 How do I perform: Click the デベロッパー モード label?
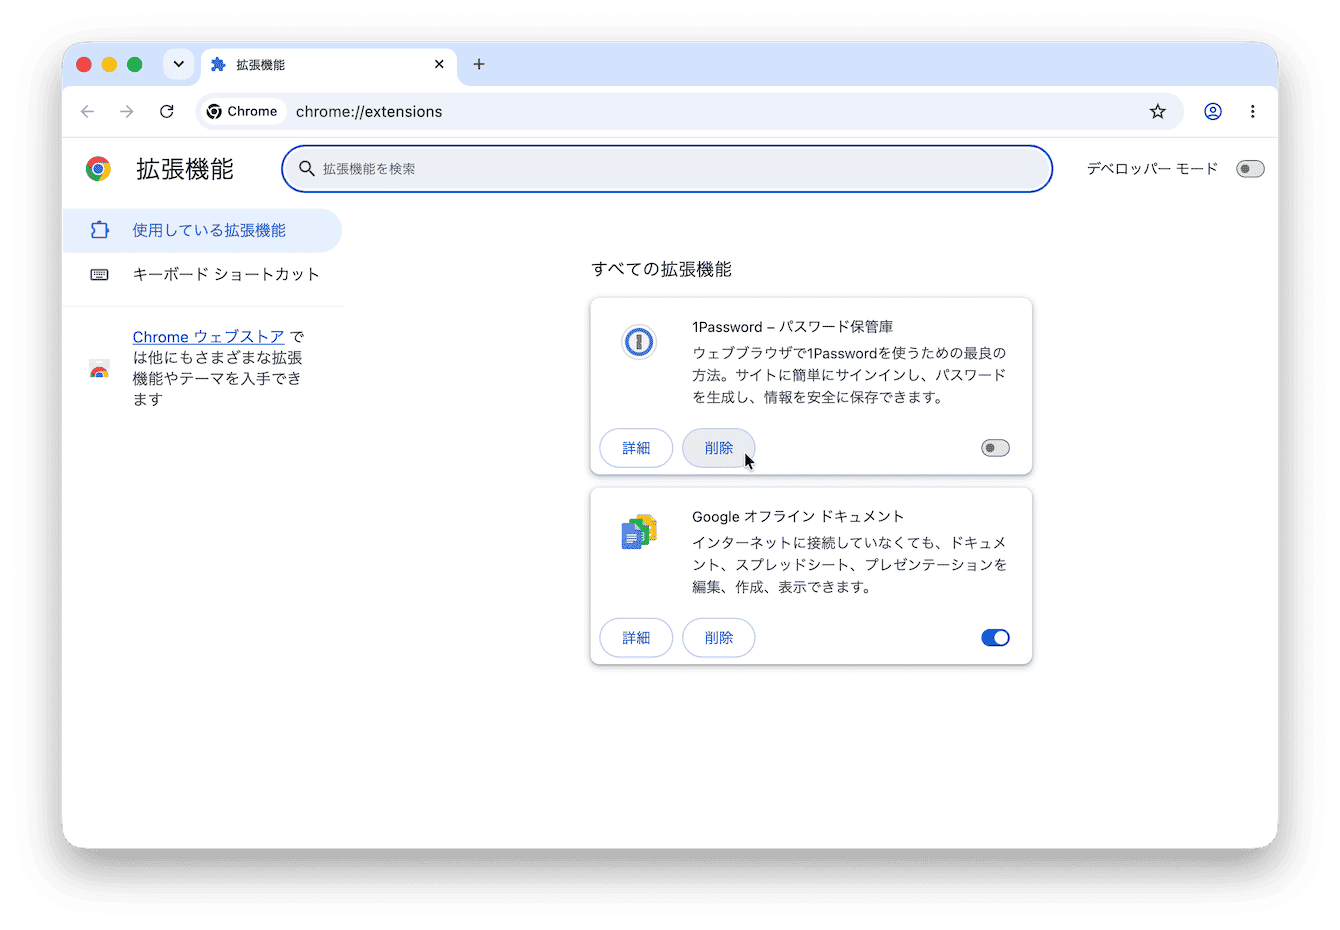(x=1152, y=169)
